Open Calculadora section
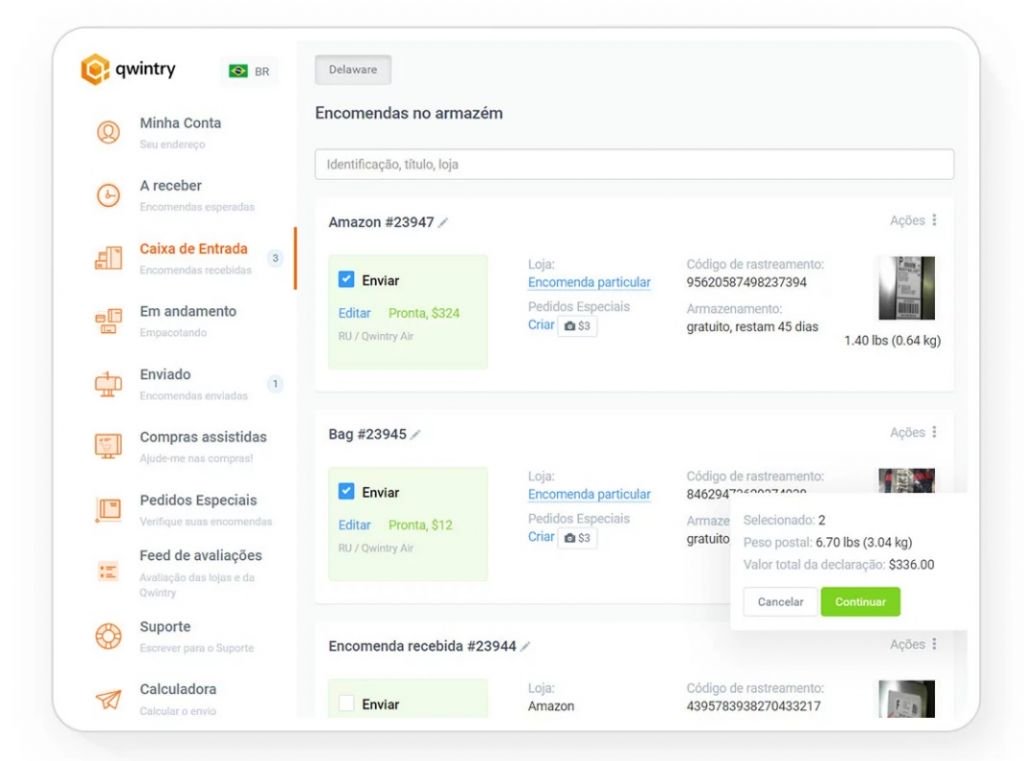The height and width of the screenshot is (761, 1024). pos(178,698)
